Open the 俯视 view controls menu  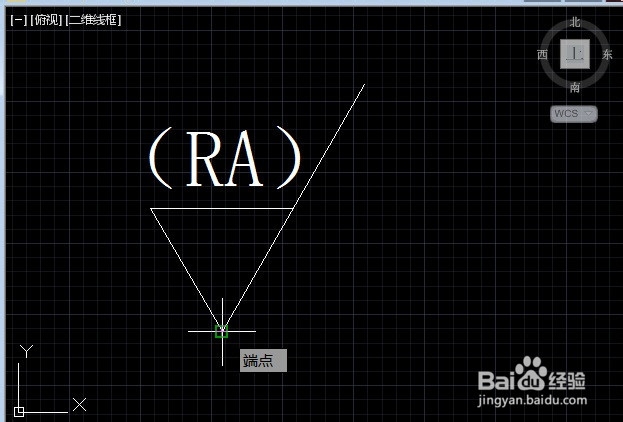coord(46,20)
